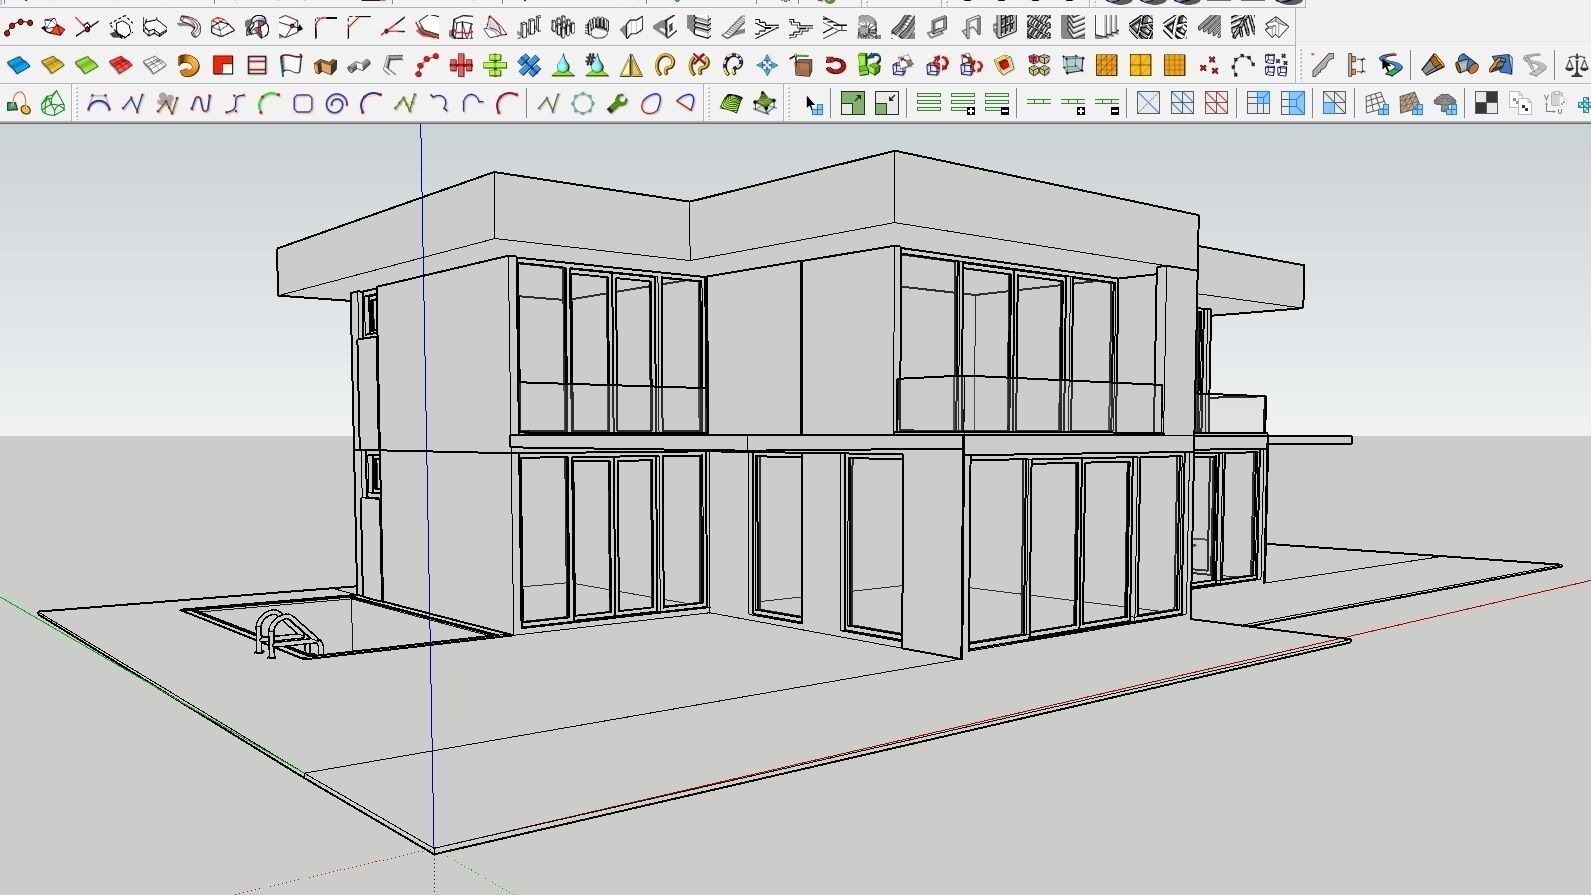Screen dimensions: 1591x895
Task: Click the blue four-way arrows icon
Action: [x=767, y=66]
